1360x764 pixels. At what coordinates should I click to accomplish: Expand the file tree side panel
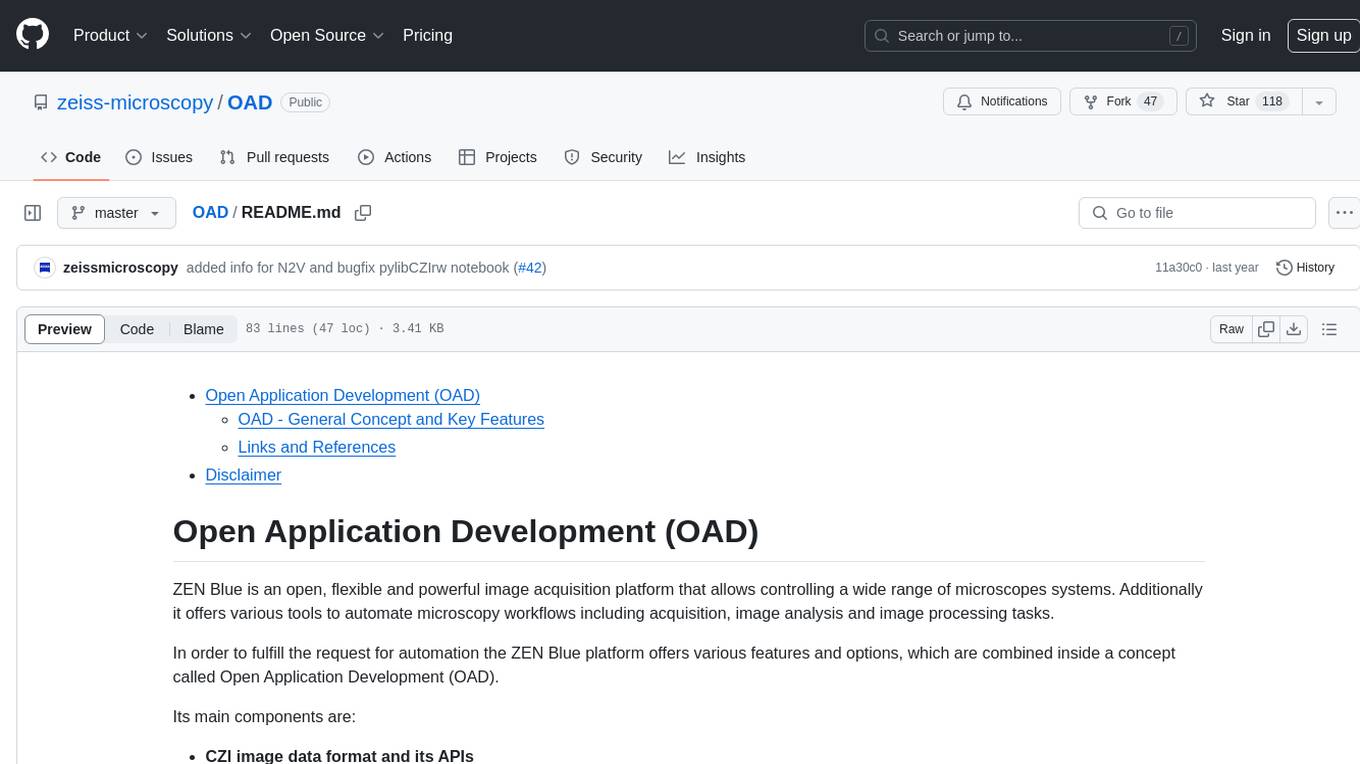tap(32, 213)
